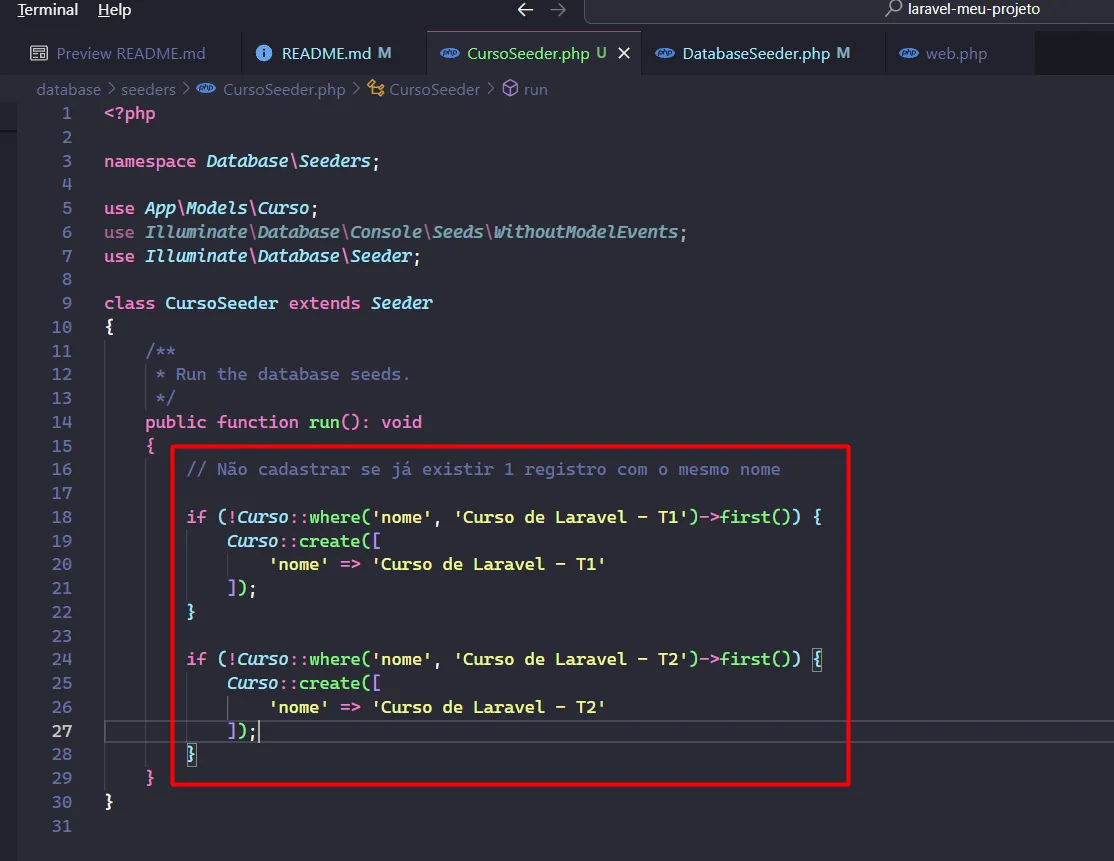Screen dimensions: 1114x861
Task: Close the CursoSeeder.php tab
Action: [x=624, y=53]
